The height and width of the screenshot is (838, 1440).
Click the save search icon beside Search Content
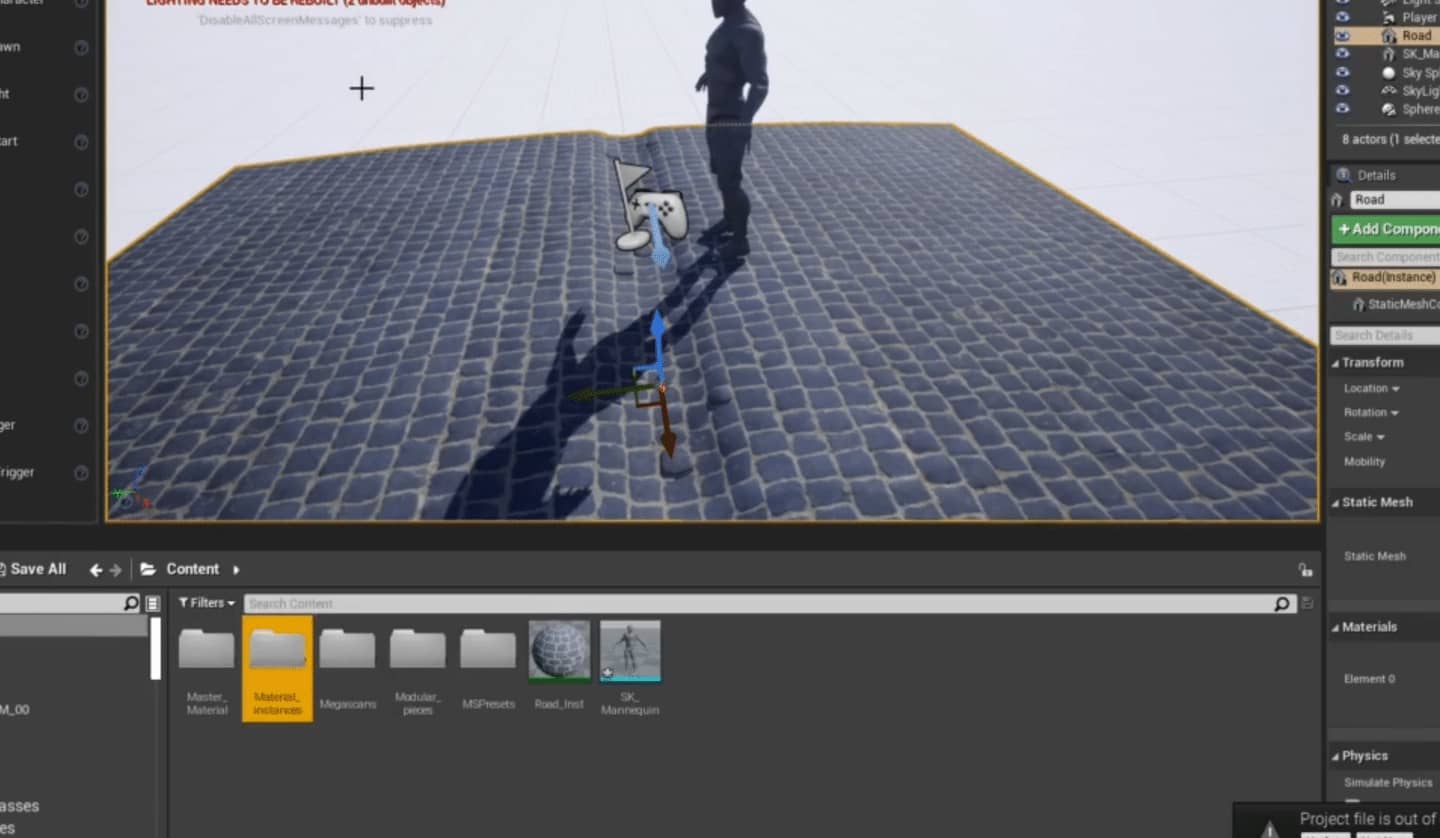point(1307,603)
